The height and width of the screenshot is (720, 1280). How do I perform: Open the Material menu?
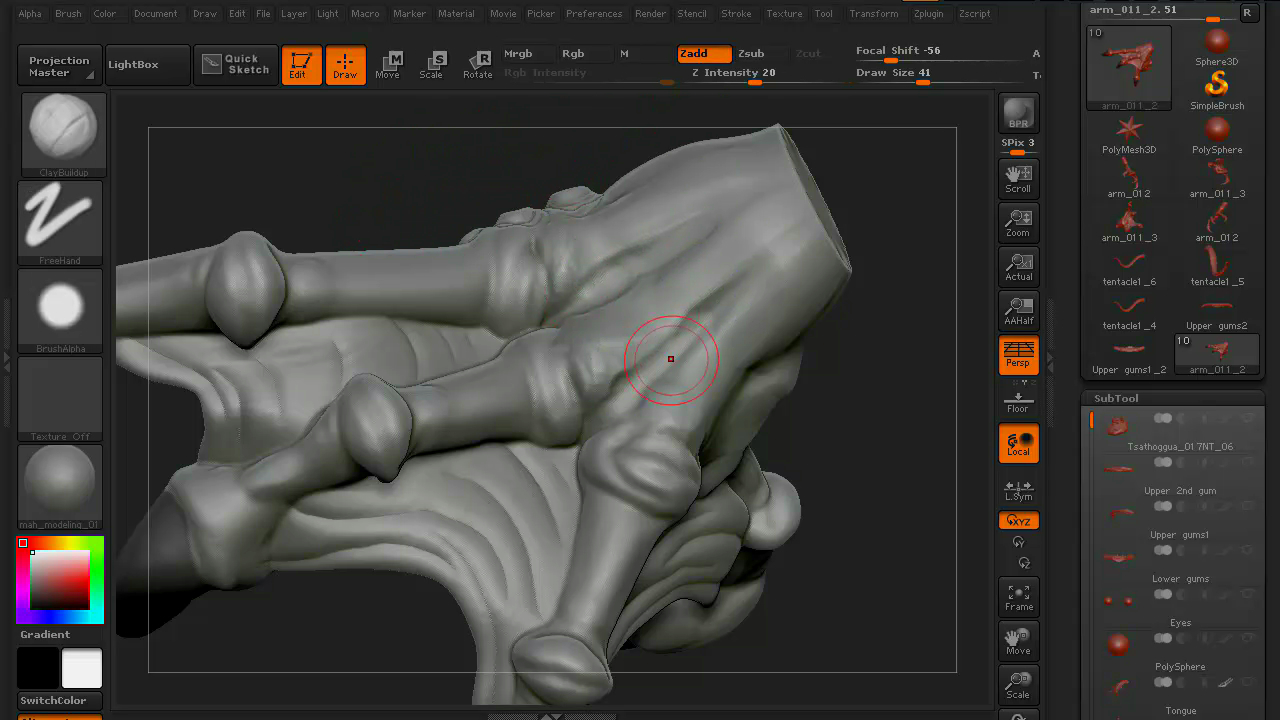click(x=456, y=14)
